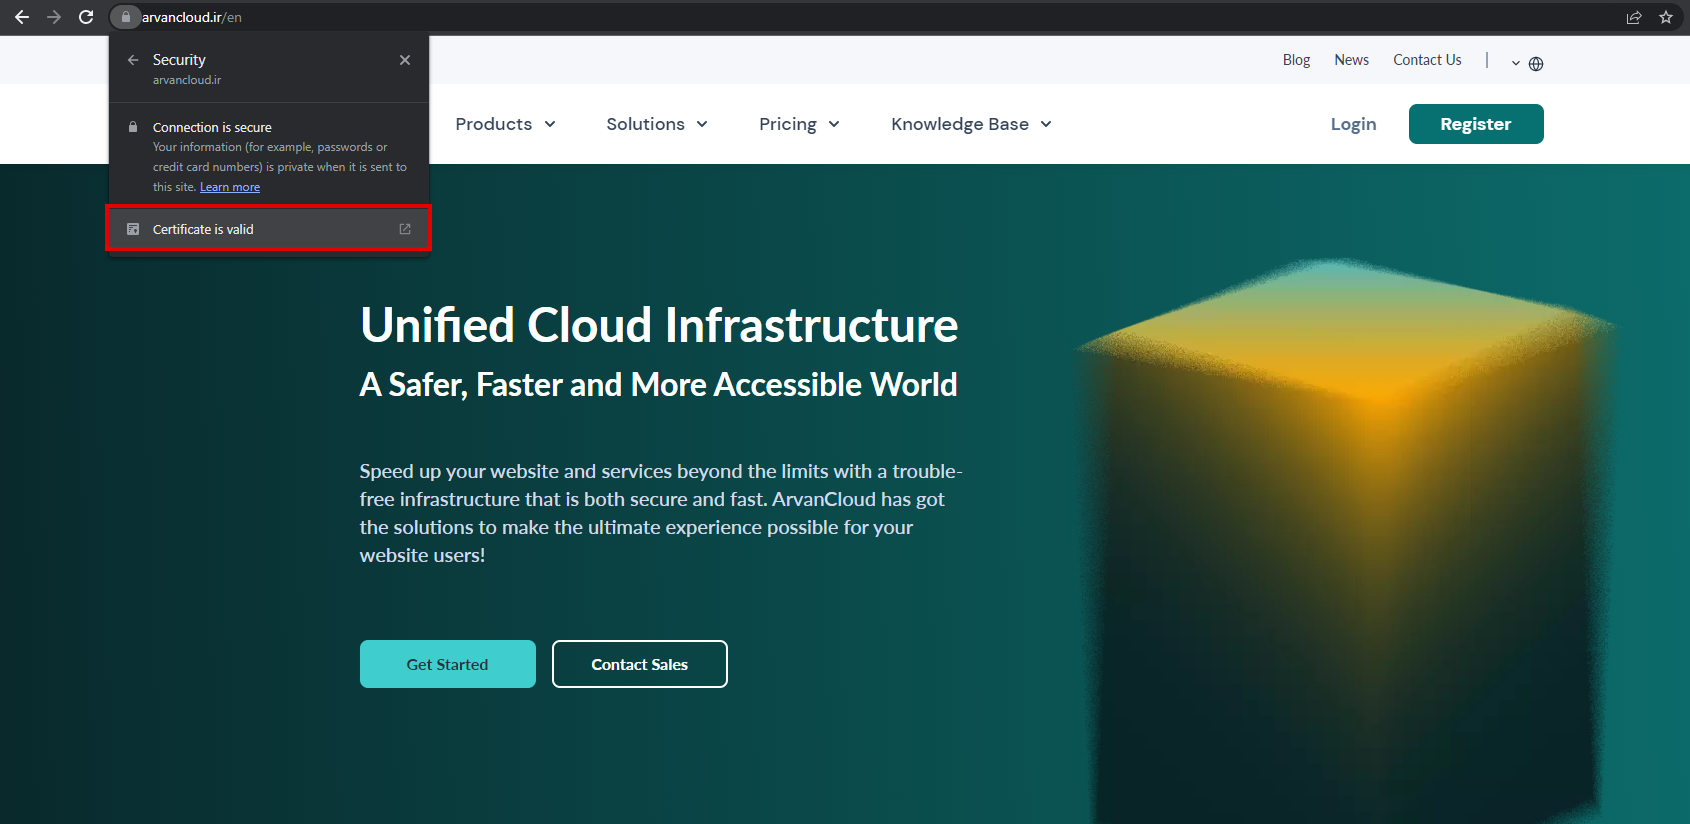This screenshot has width=1690, height=824.
Task: Click the browser forward arrow
Action: (x=54, y=17)
